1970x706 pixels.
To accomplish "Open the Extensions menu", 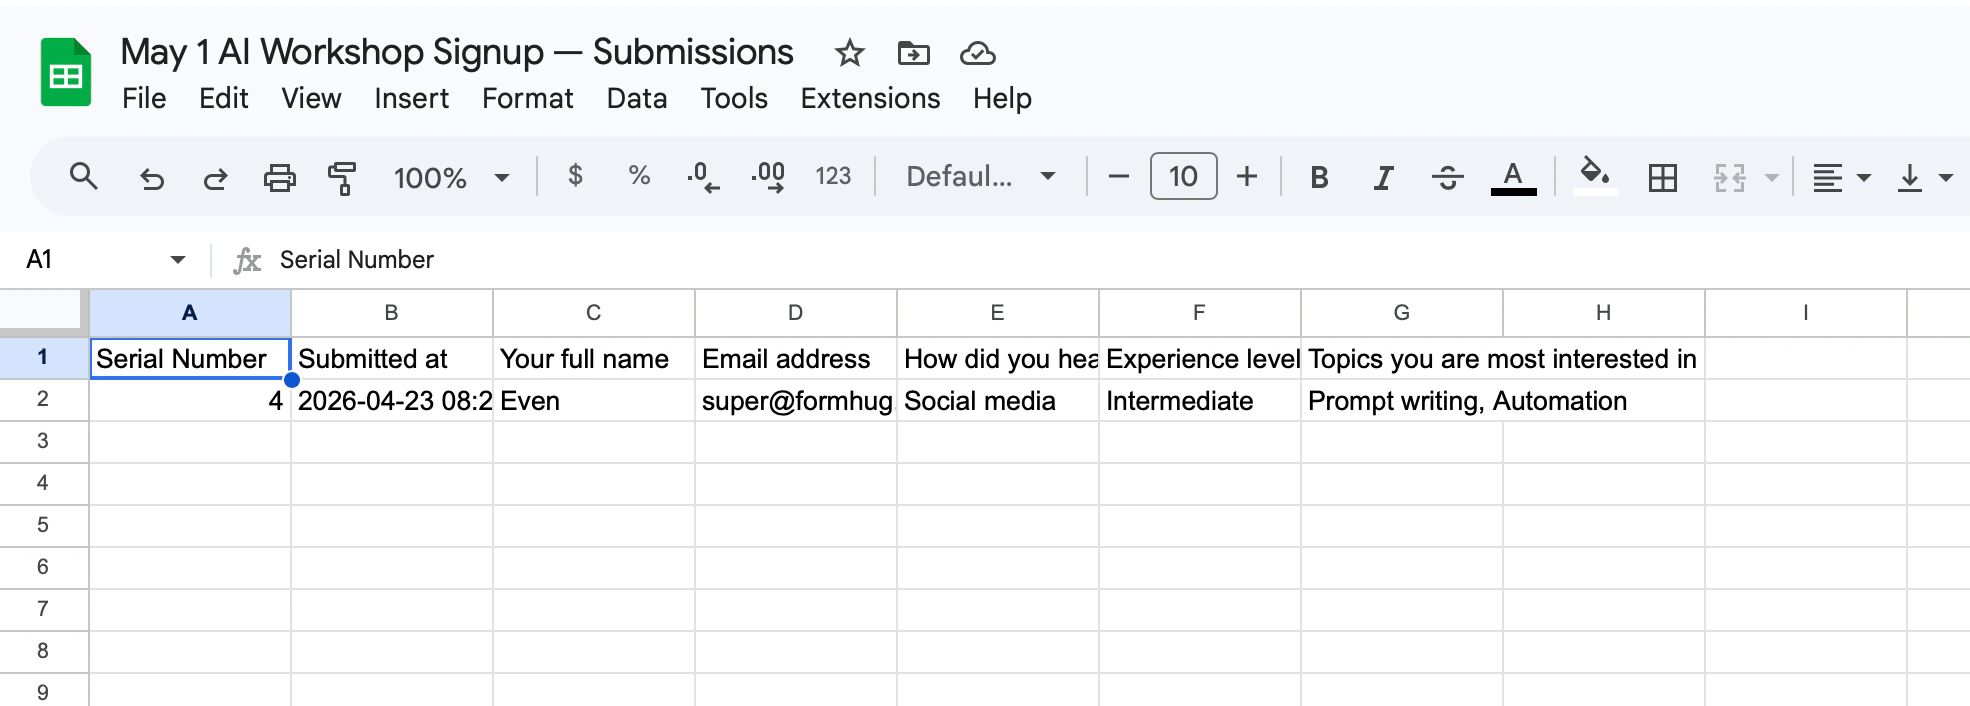I will pos(869,98).
